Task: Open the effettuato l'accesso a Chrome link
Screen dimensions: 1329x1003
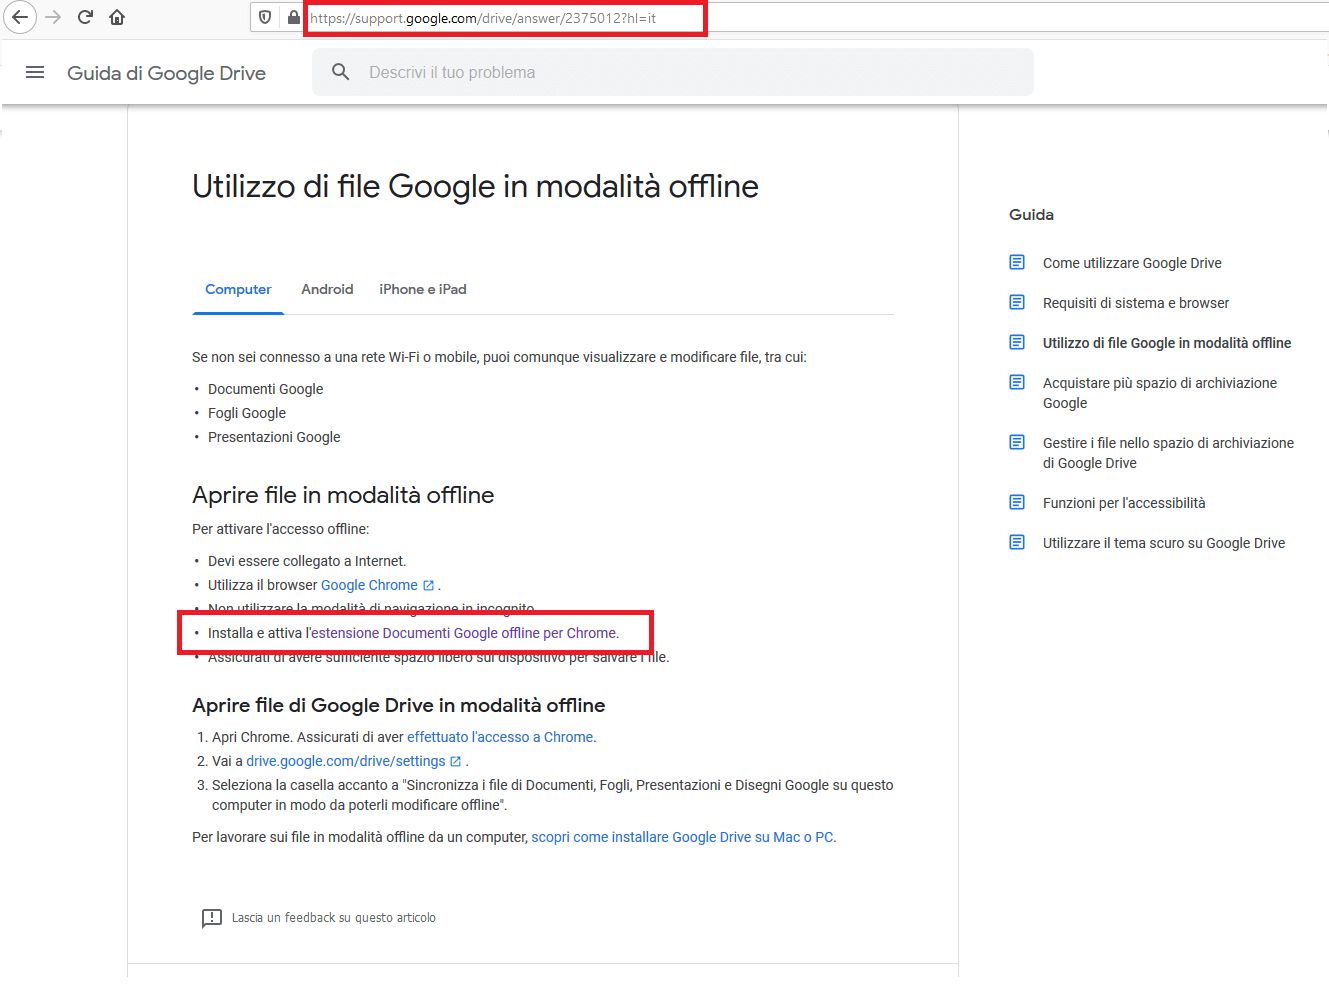Action: pos(500,737)
